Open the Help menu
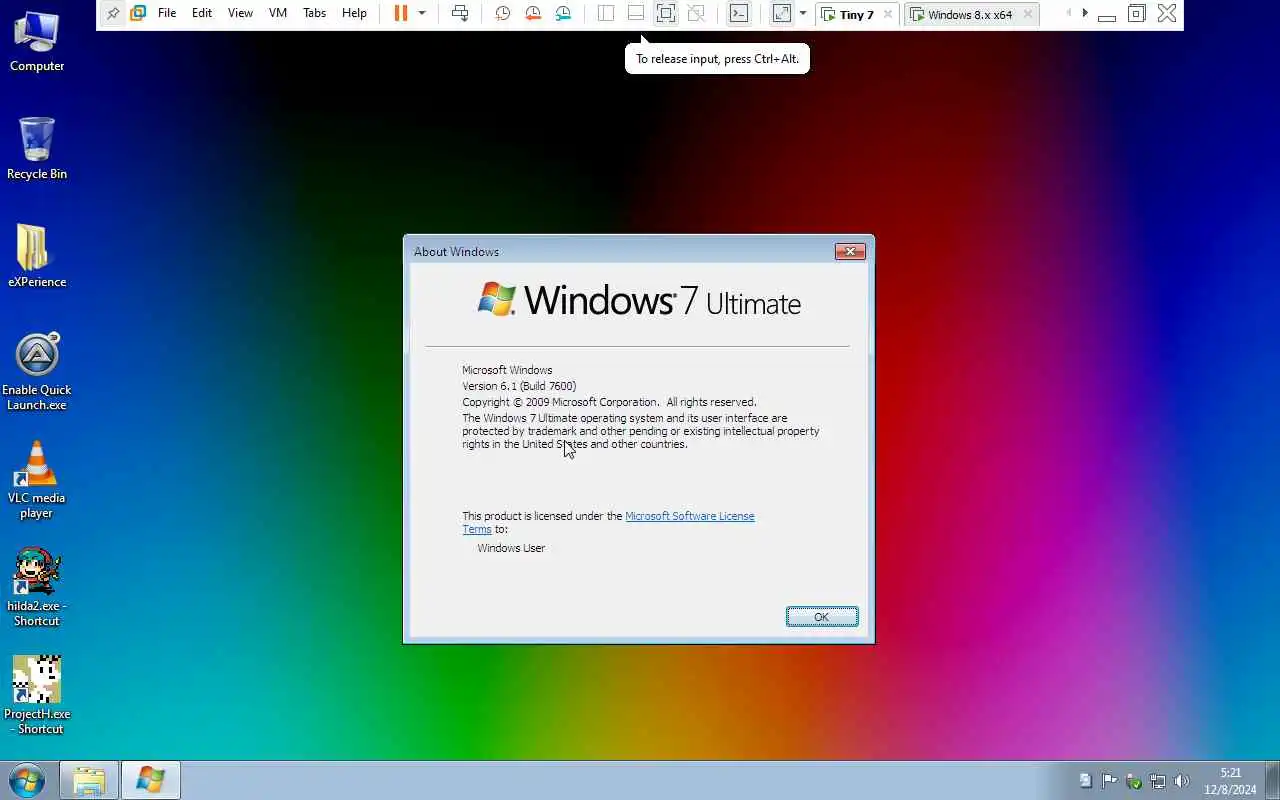This screenshot has height=800, width=1280. (354, 13)
